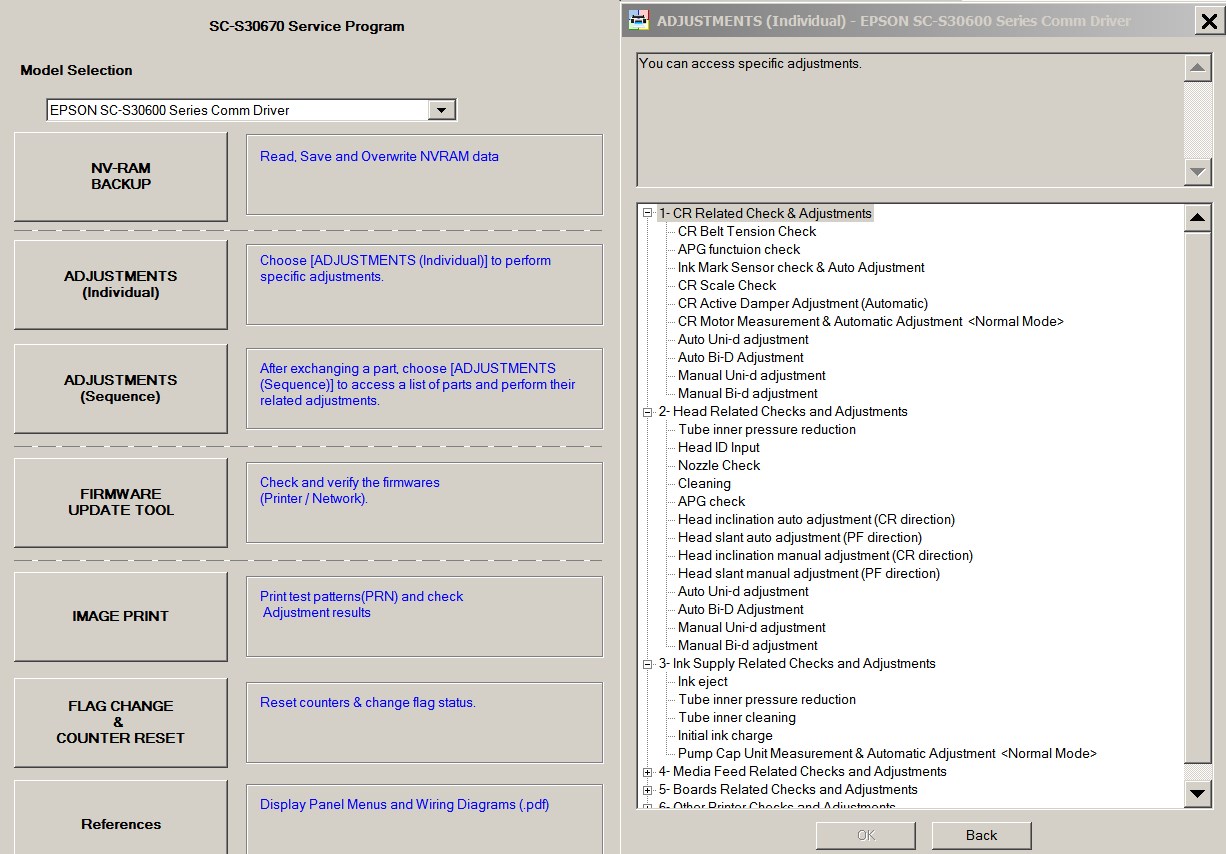This screenshot has width=1226, height=854.
Task: Open the References button
Action: click(x=121, y=818)
